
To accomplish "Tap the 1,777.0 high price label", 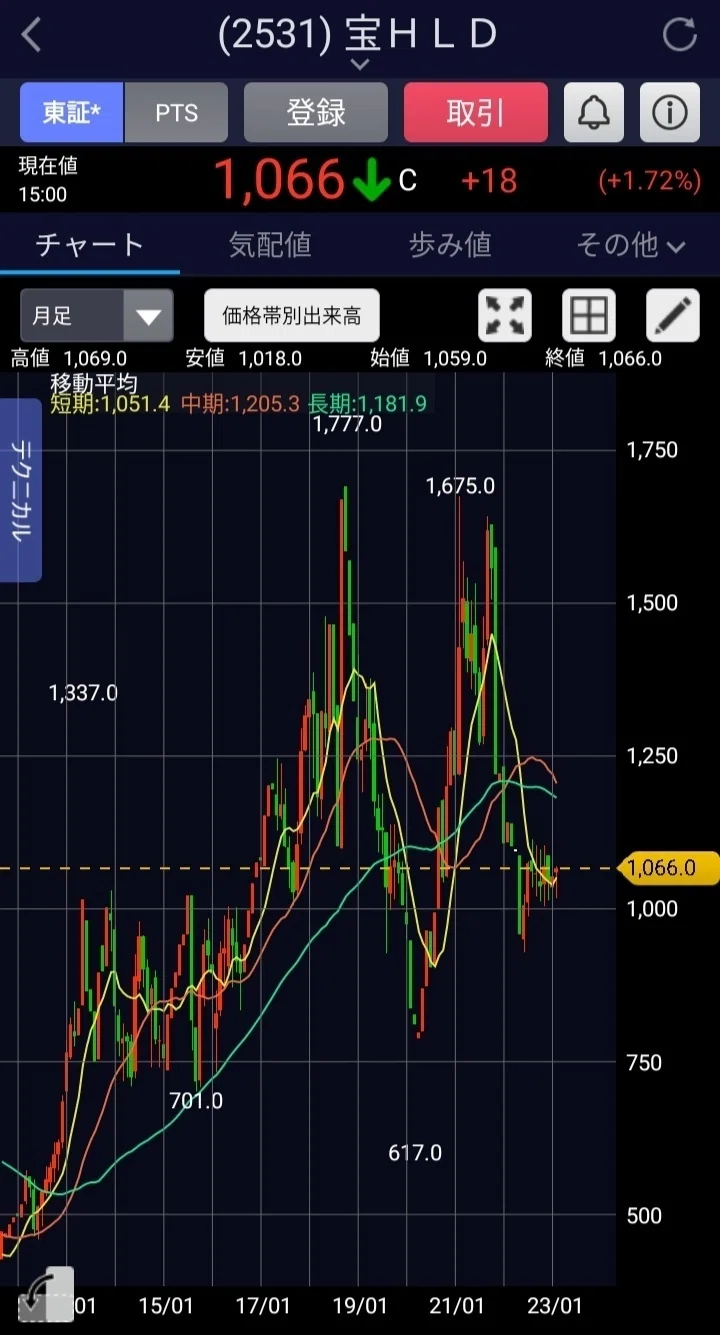I will [x=347, y=424].
